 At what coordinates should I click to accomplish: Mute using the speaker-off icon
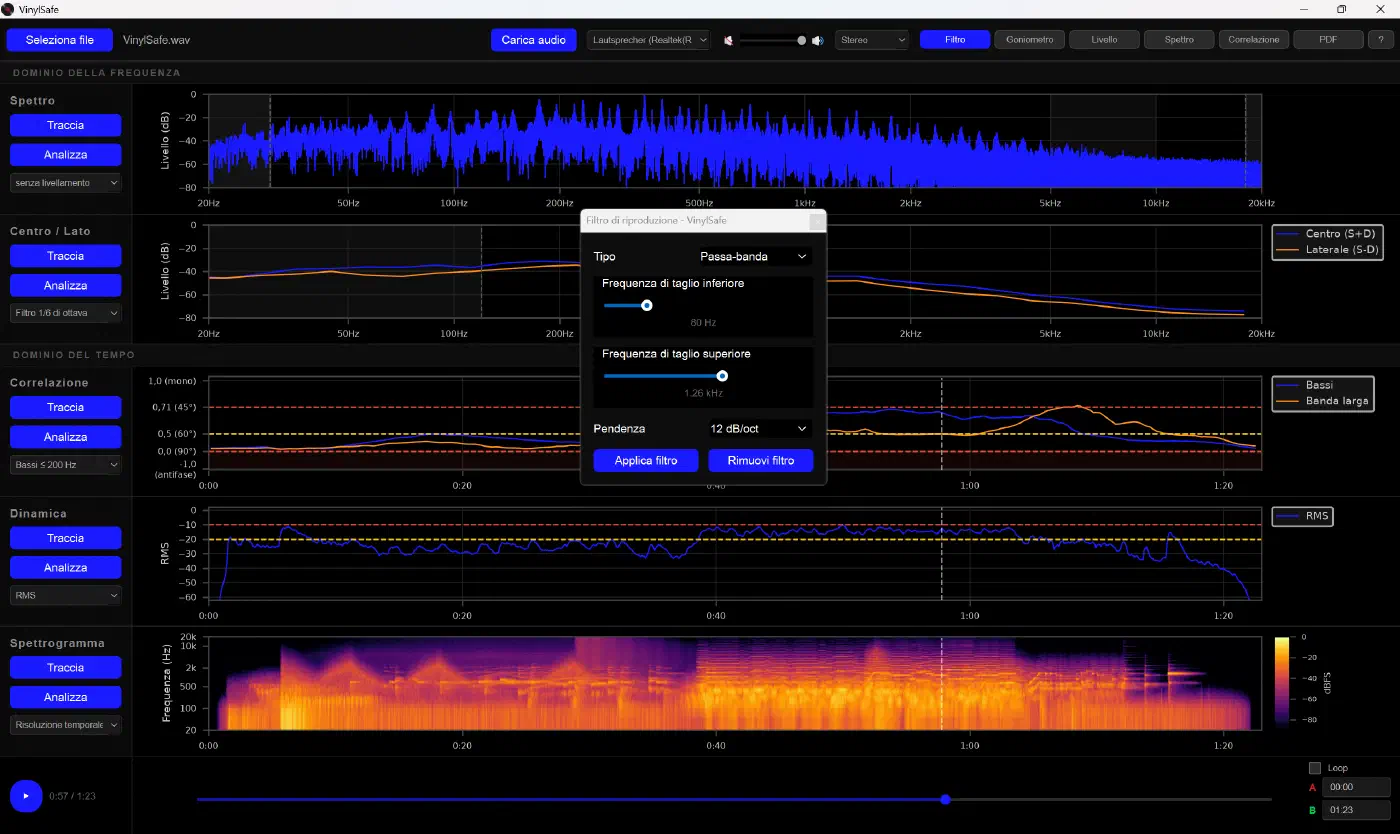tap(729, 40)
